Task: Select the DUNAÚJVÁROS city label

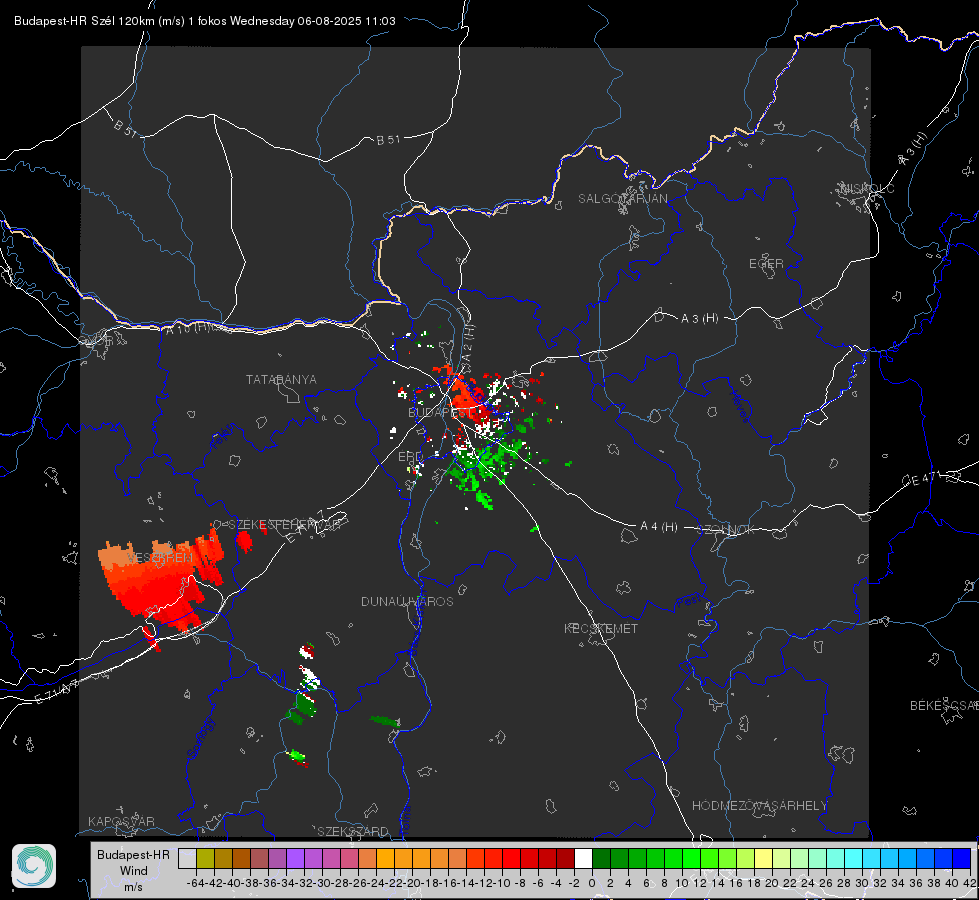Action: [407, 601]
